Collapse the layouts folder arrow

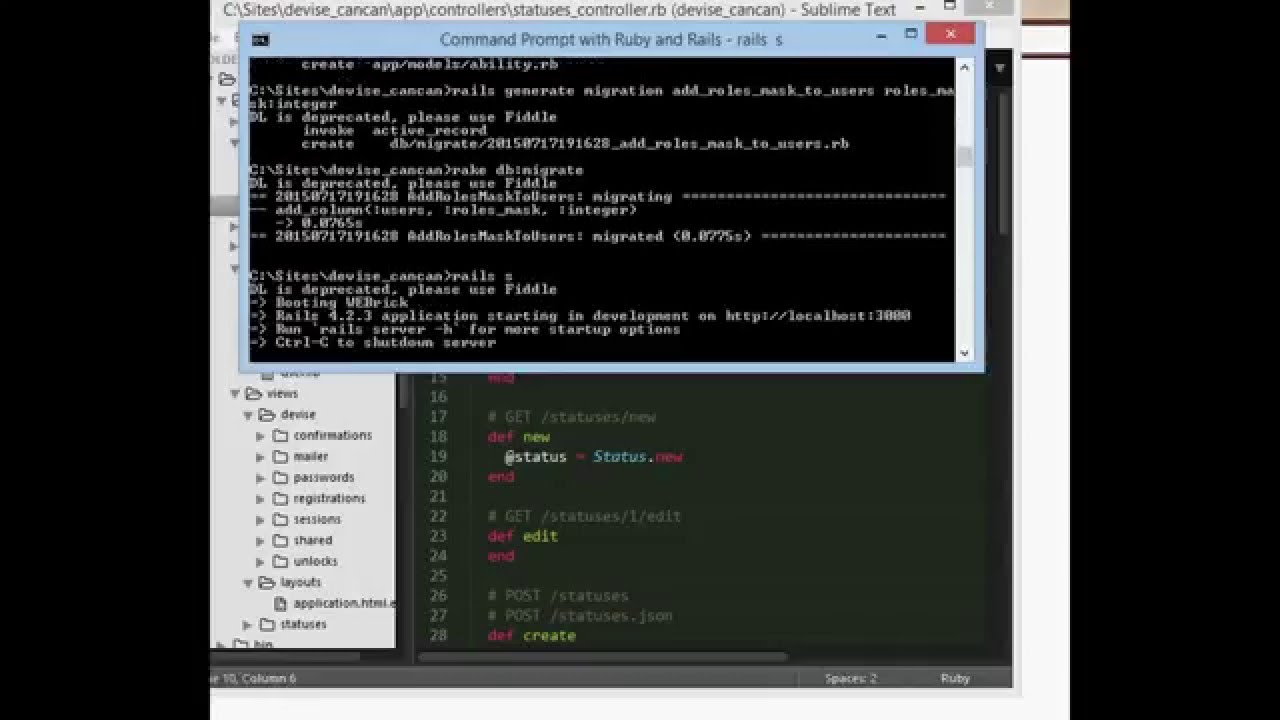248,582
